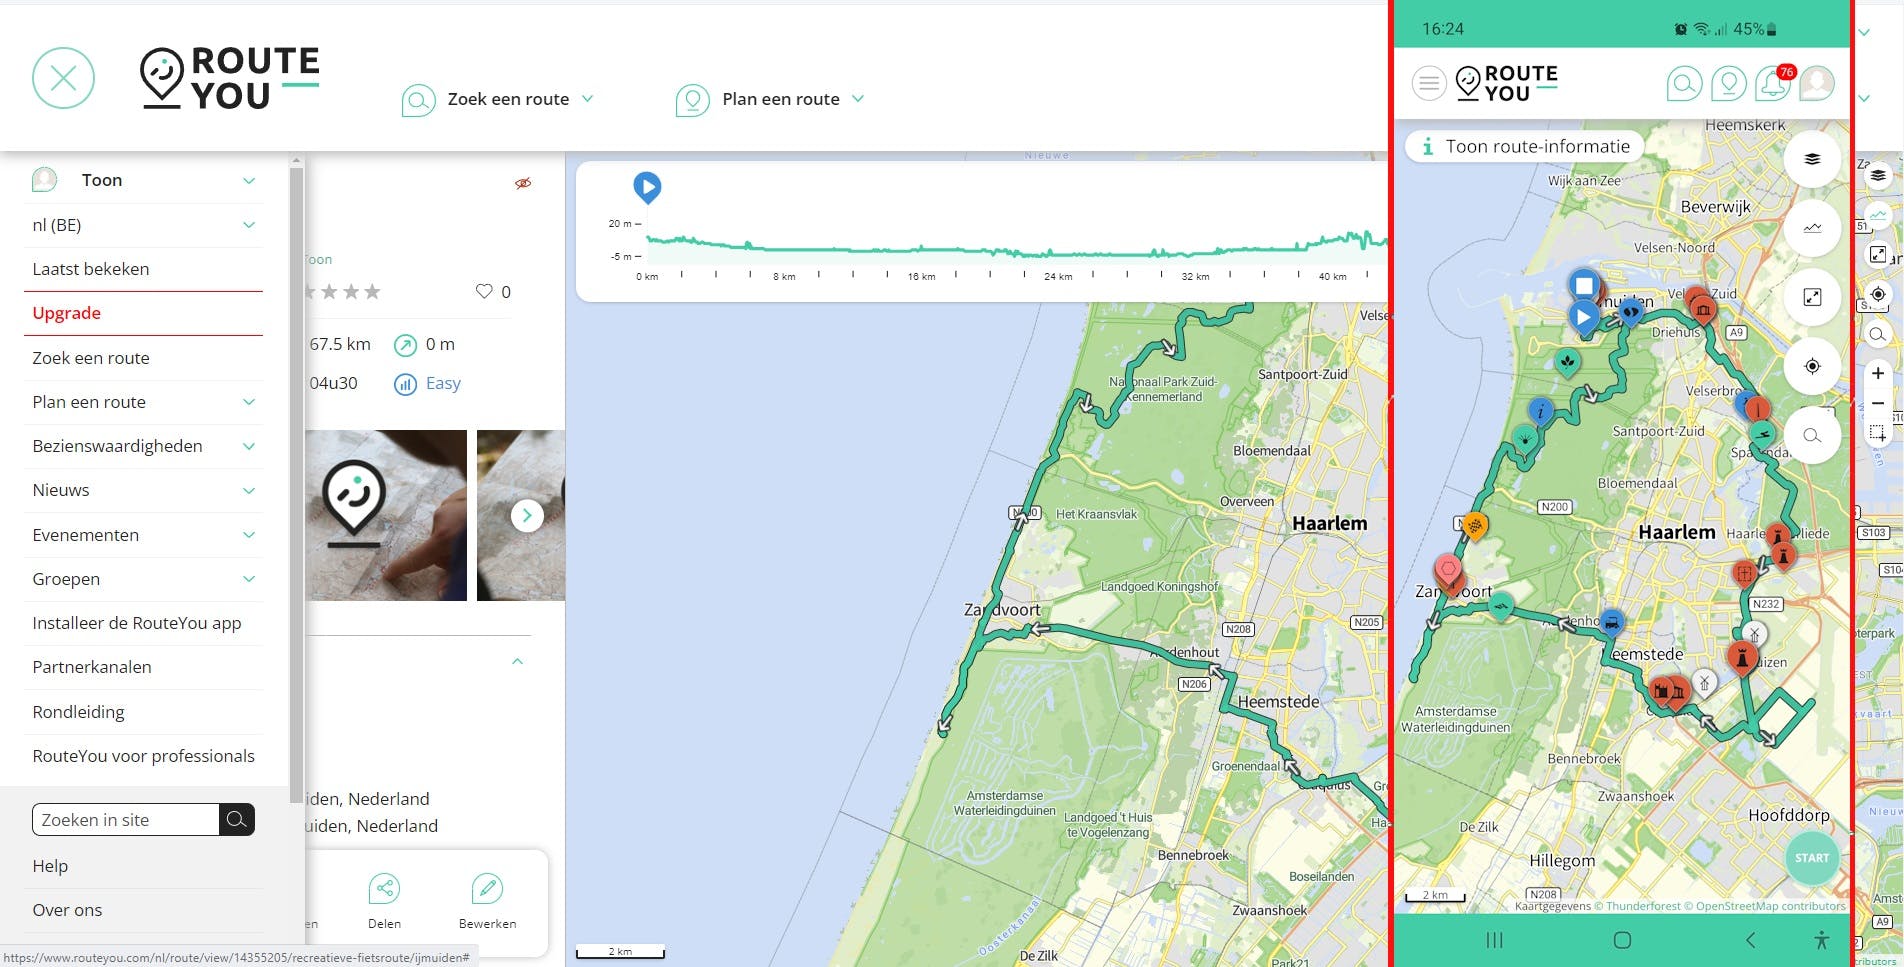Toggle accessibility mode in the bottom bar
The width and height of the screenshot is (1904, 967).
[1822, 940]
